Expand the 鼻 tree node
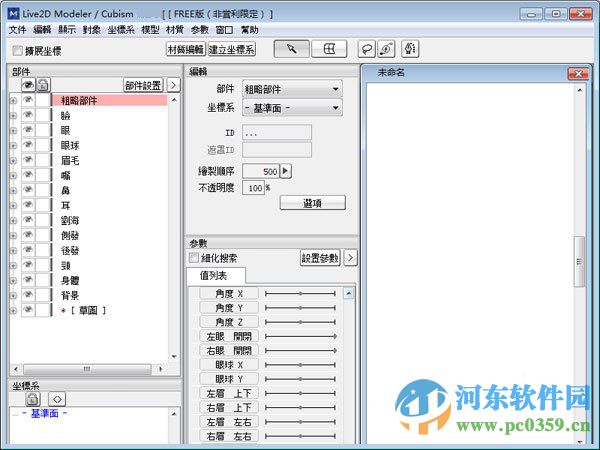Screen dimensions: 600x450 tap(13, 191)
